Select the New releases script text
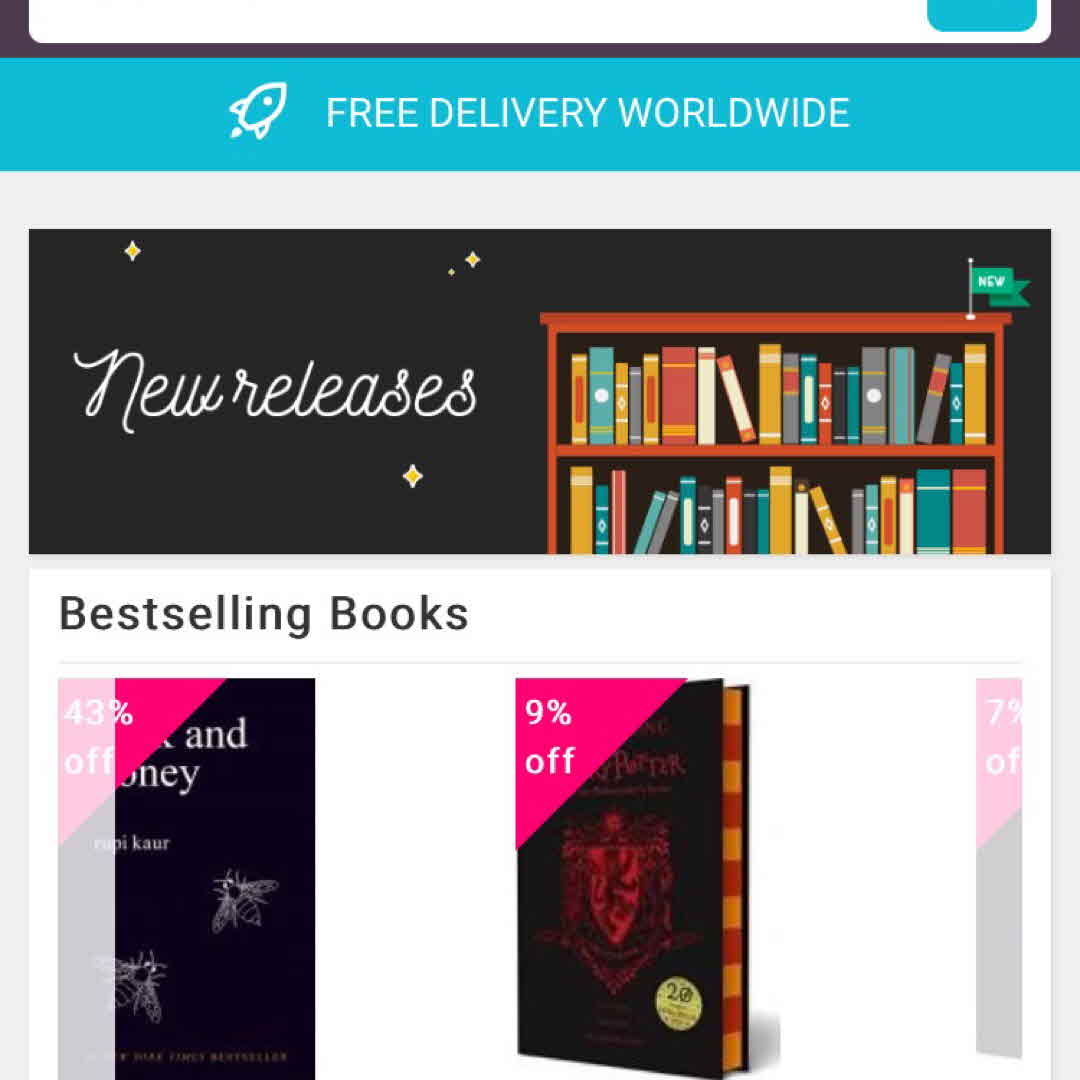The width and height of the screenshot is (1080, 1080). tap(275, 391)
